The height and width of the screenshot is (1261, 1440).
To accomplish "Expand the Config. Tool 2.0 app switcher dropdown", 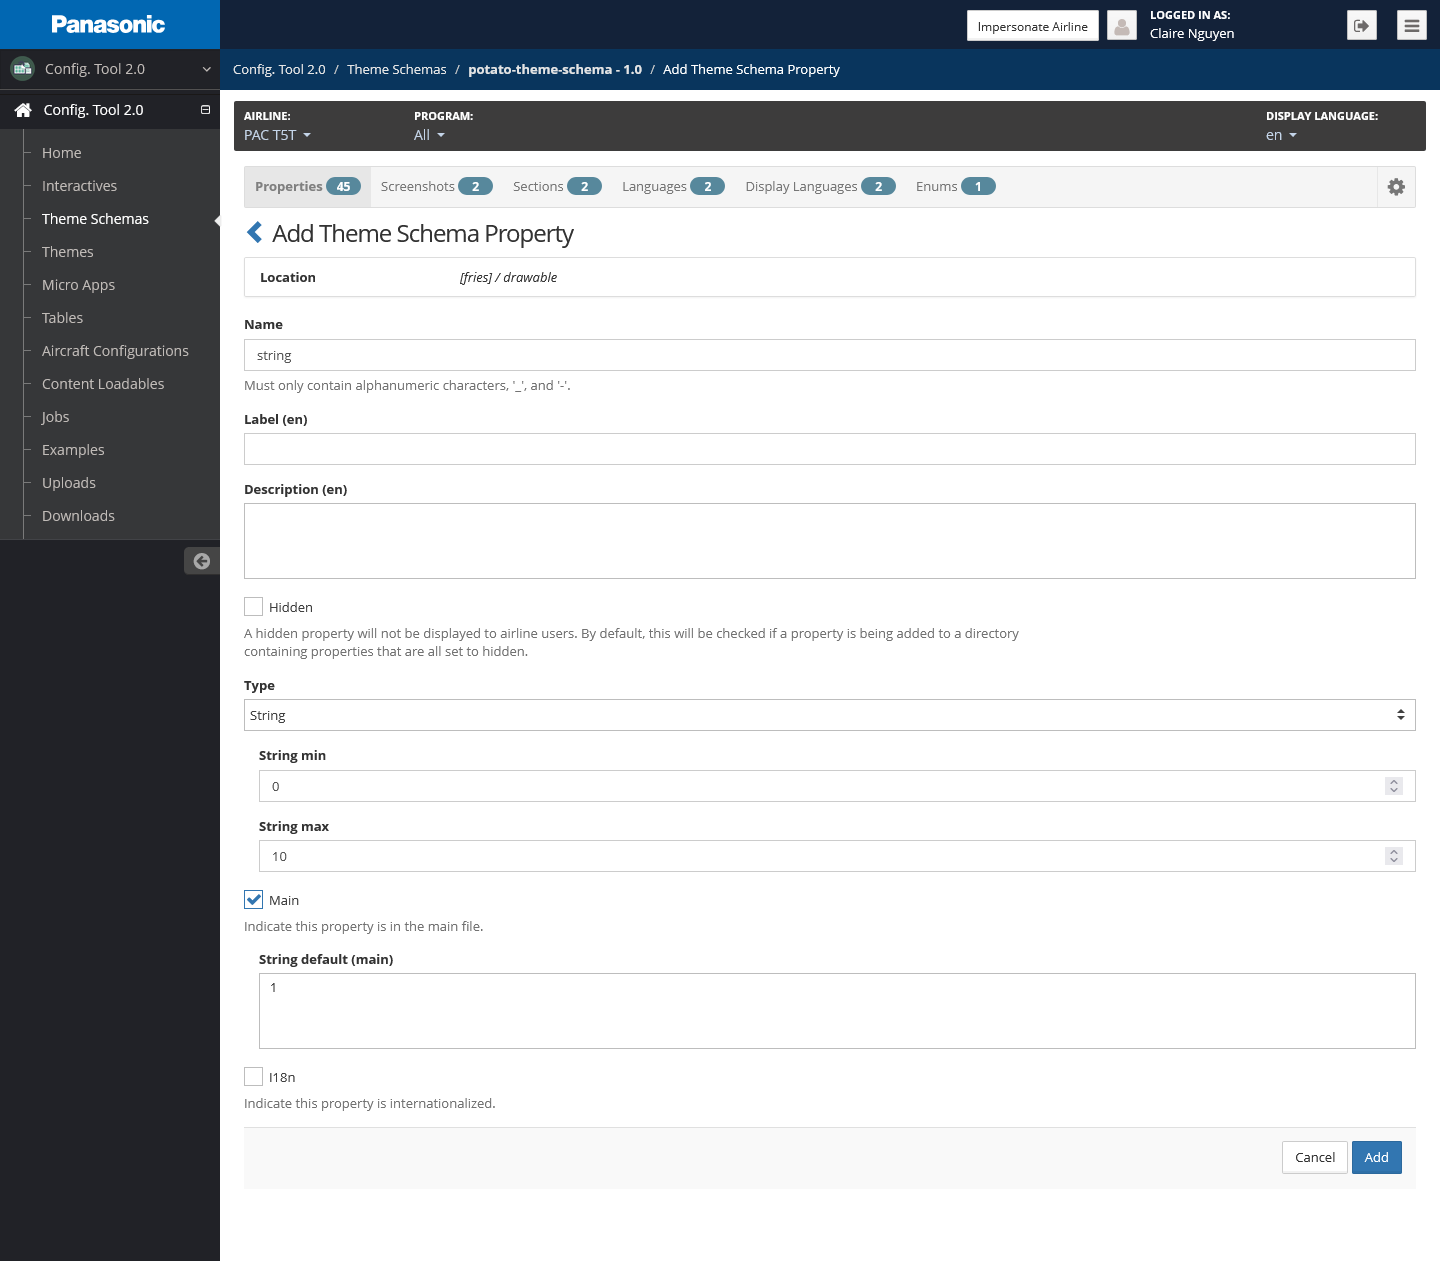I will point(206,69).
